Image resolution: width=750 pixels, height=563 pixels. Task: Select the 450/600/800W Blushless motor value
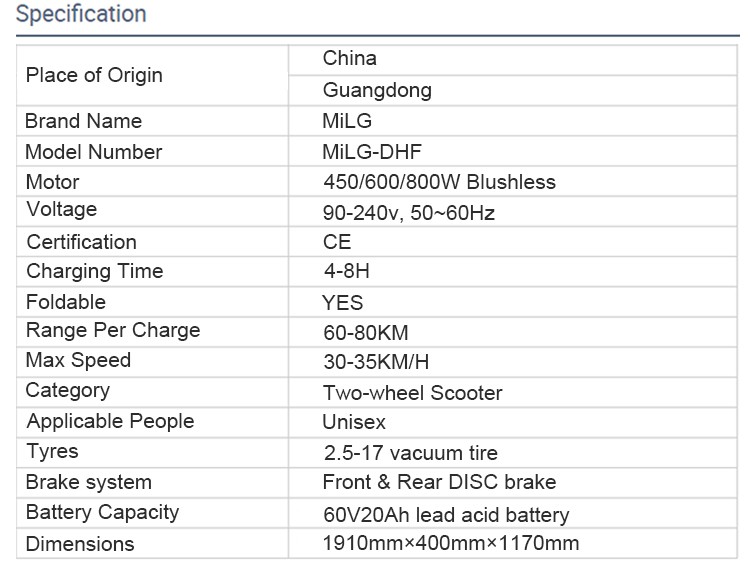pos(439,182)
